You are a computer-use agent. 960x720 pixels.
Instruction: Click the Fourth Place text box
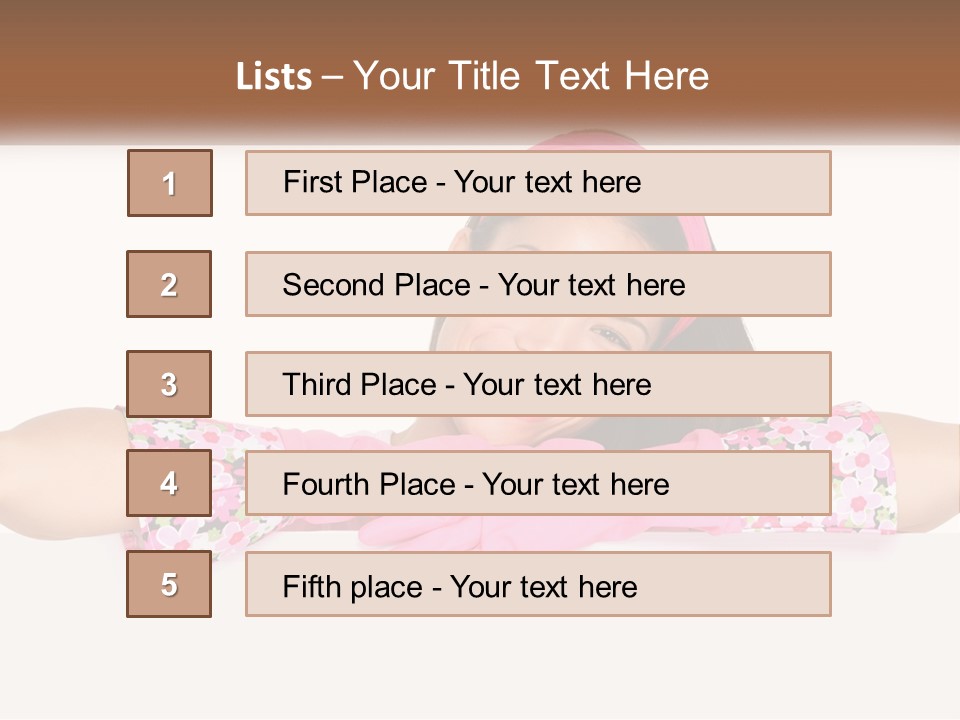point(538,484)
